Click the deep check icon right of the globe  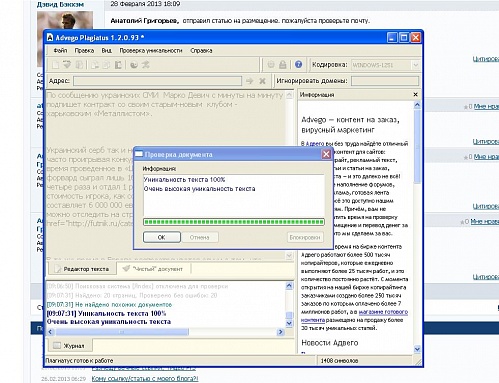145,65
